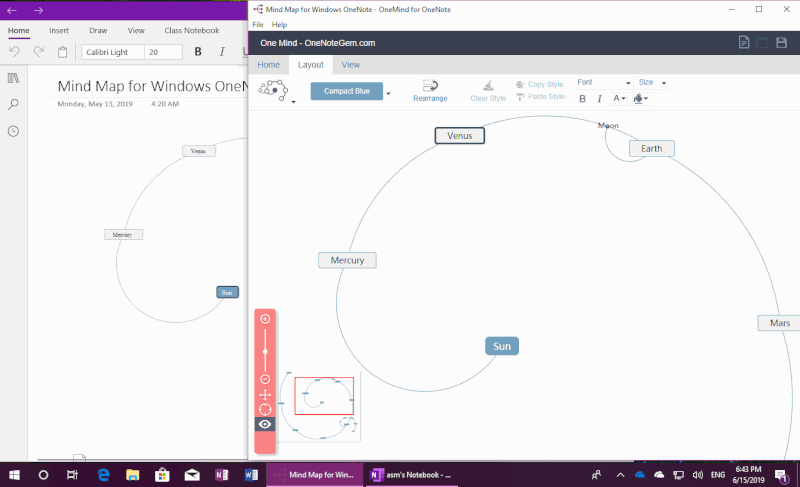Toggle bold in OneMind ribbon
This screenshot has width=800, height=487.
(582, 99)
